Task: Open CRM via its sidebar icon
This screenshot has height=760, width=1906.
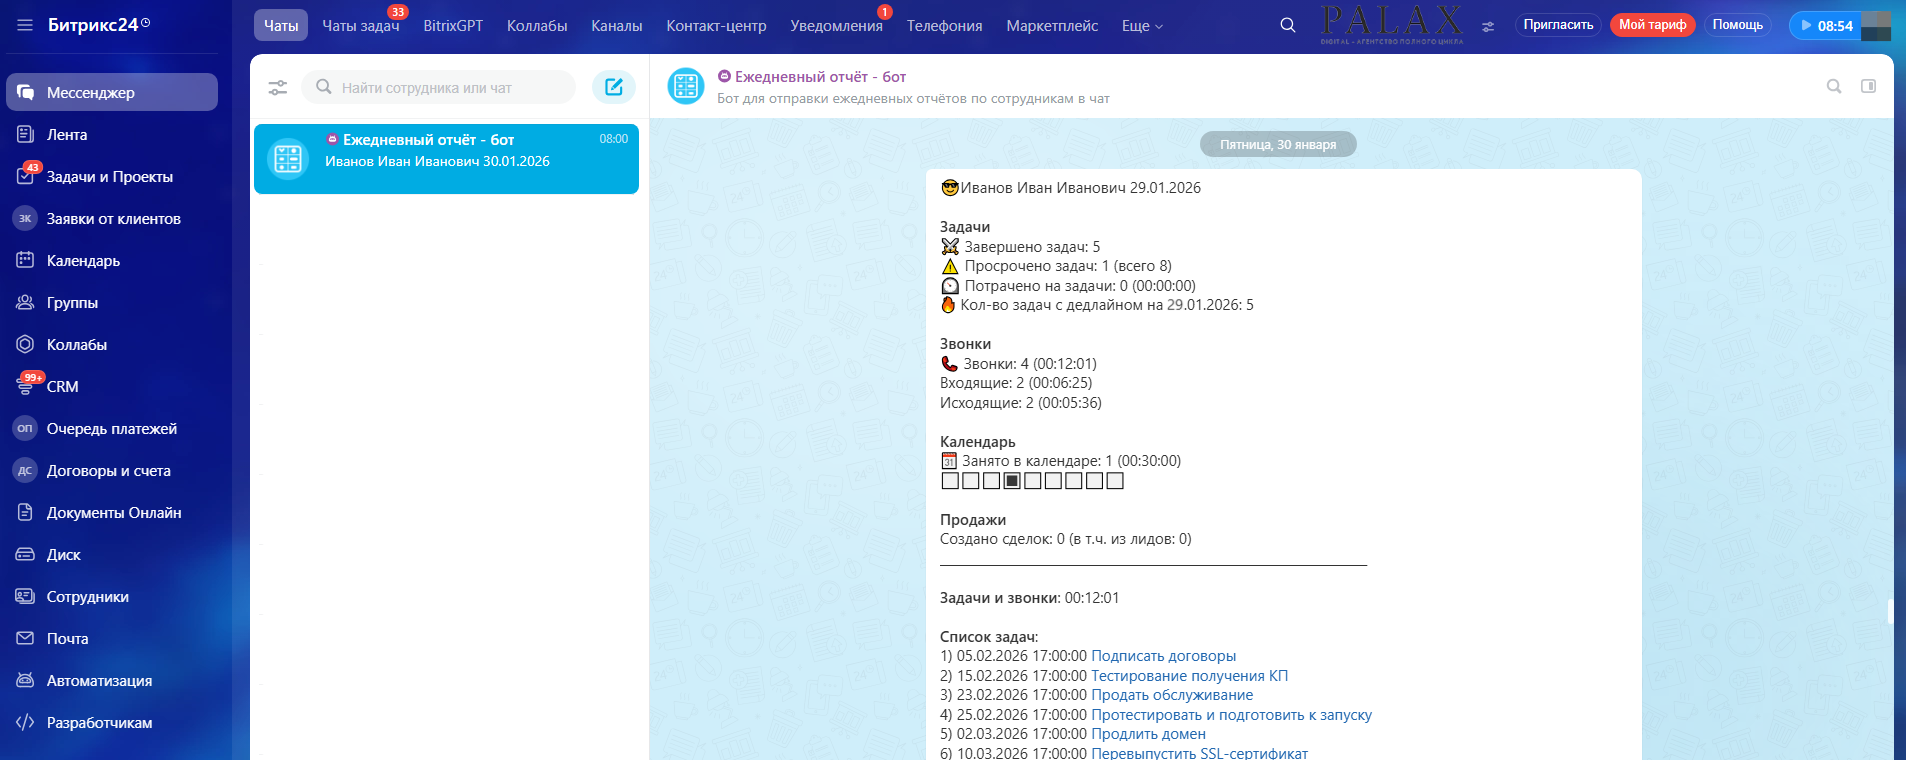Action: point(26,386)
